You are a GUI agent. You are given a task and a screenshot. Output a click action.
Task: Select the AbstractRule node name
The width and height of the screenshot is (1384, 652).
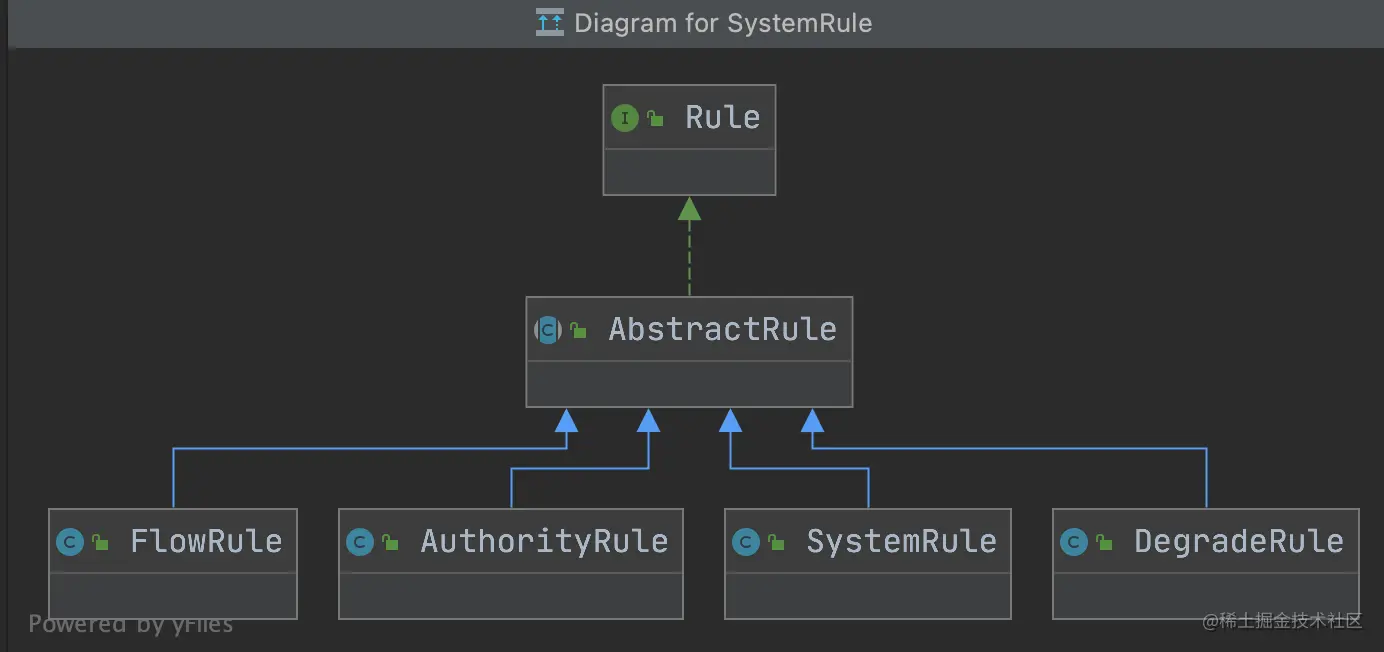pos(722,330)
